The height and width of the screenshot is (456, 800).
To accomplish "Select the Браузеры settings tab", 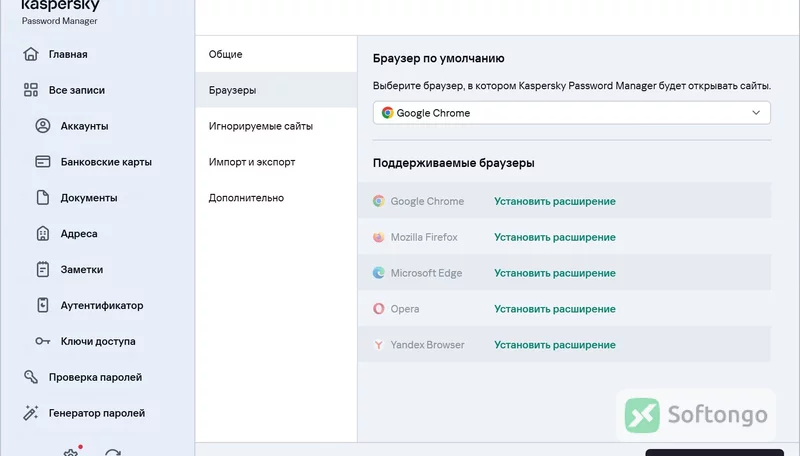I will tap(276, 90).
